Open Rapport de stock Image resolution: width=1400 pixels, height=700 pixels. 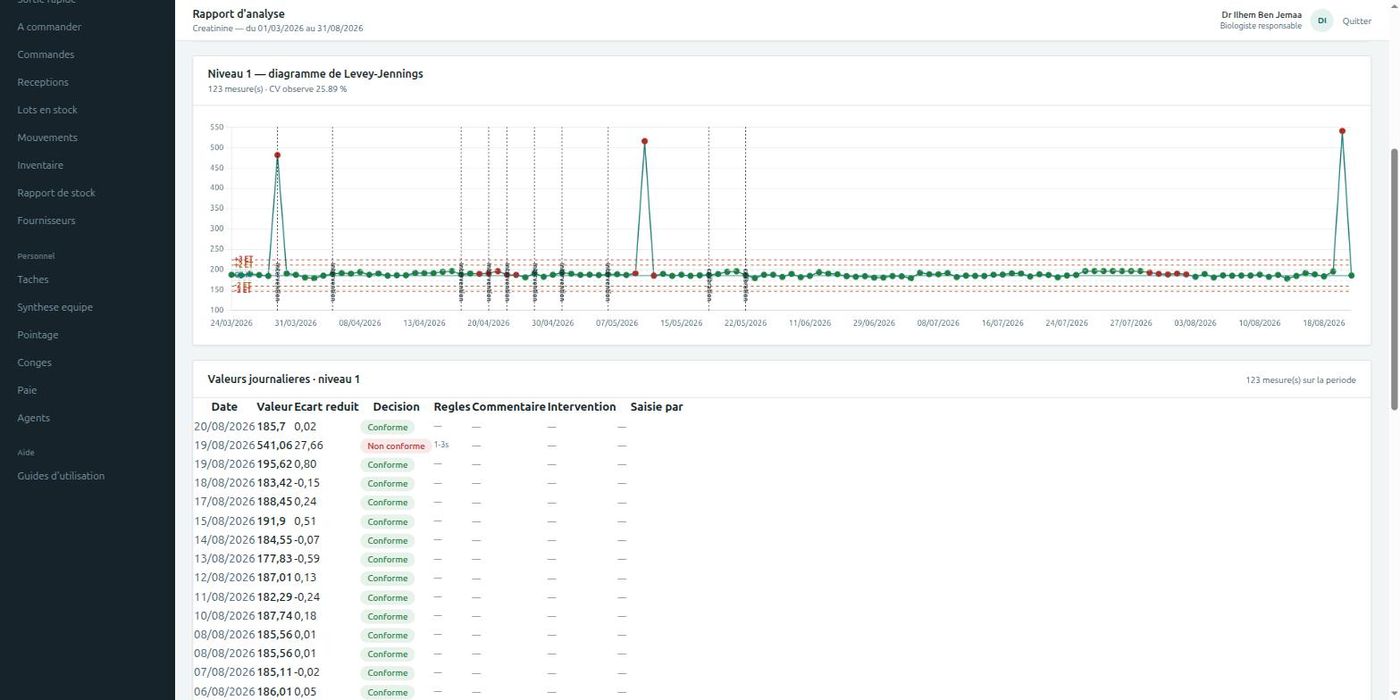(x=56, y=193)
